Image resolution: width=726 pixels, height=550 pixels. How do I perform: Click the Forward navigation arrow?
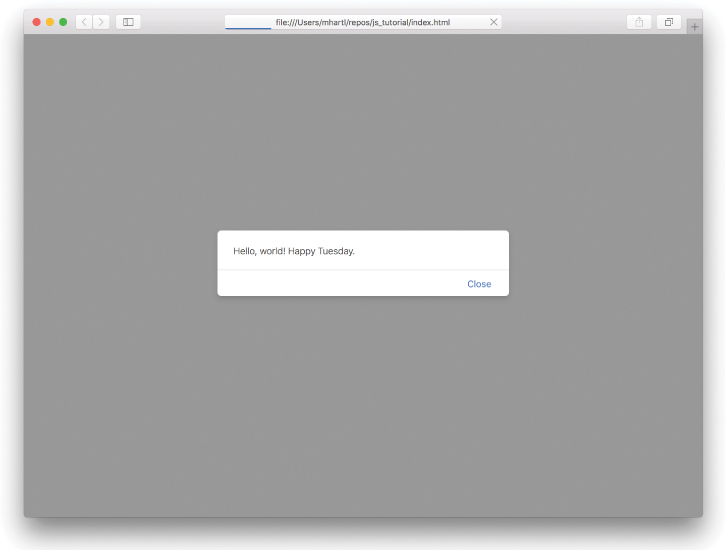click(x=101, y=22)
